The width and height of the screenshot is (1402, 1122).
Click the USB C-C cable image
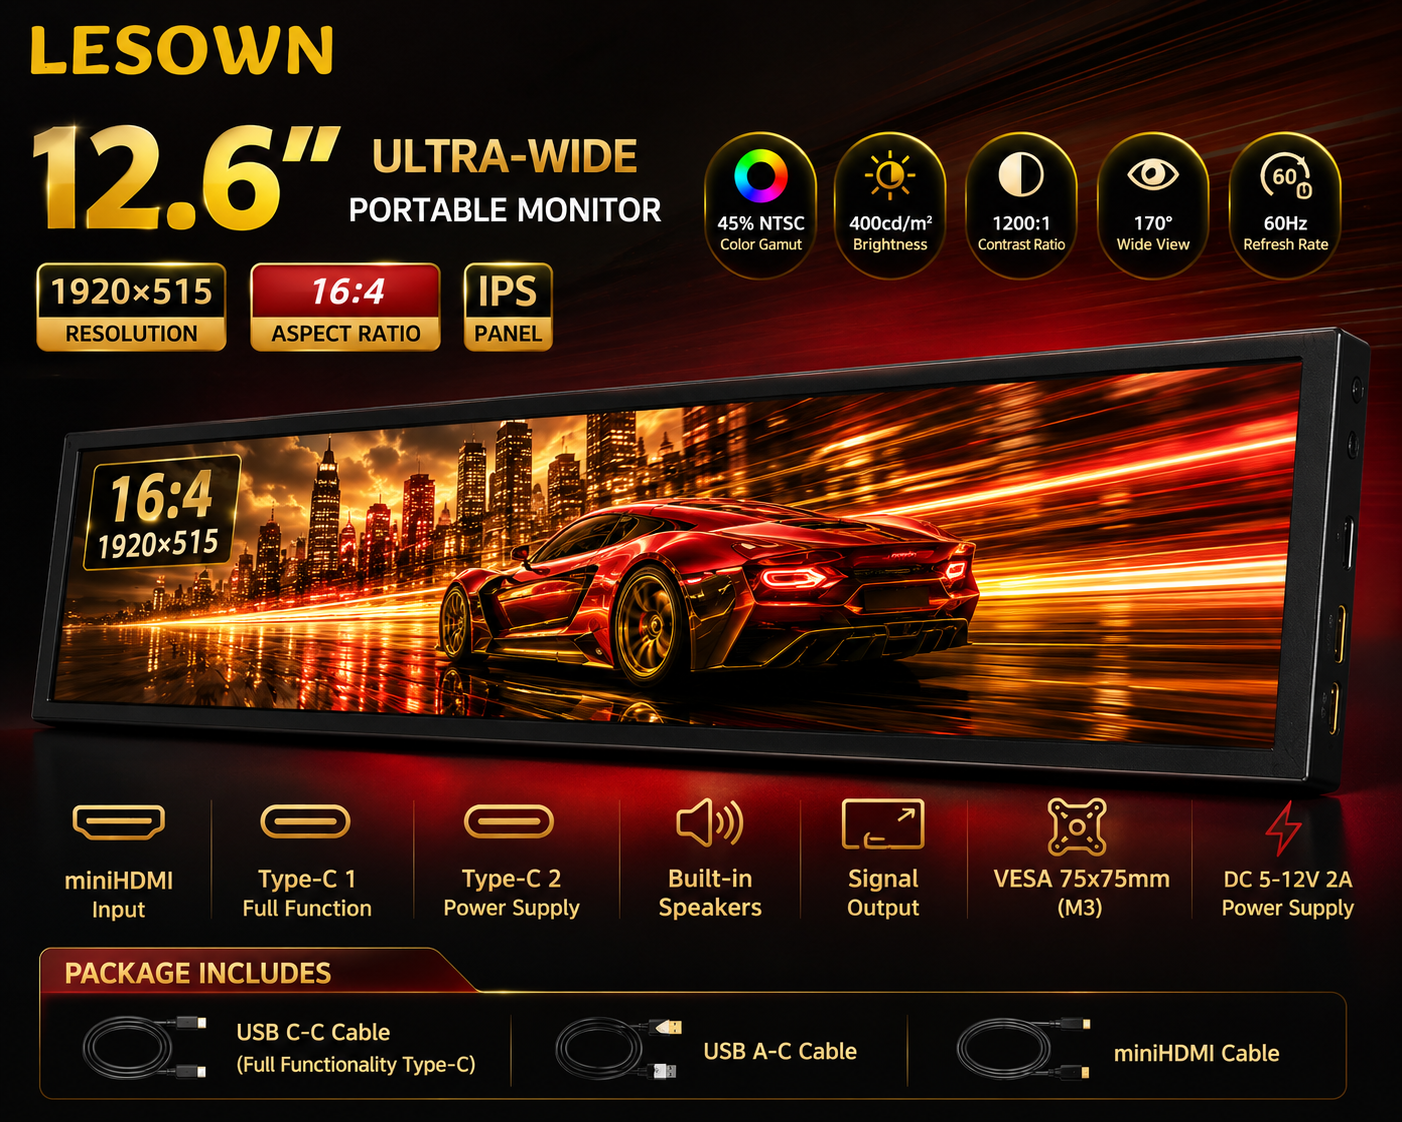pos(145,1047)
